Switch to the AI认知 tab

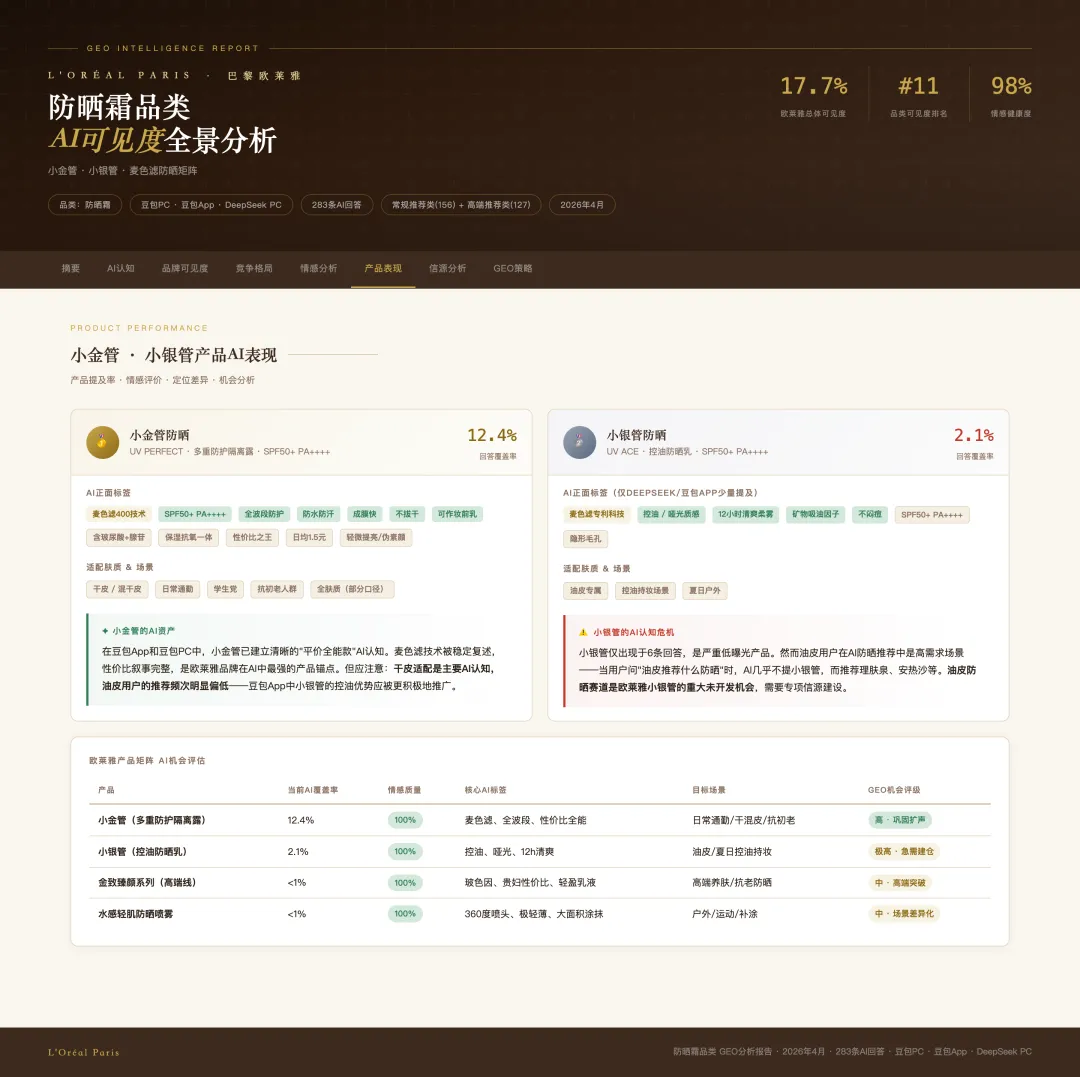point(121,269)
